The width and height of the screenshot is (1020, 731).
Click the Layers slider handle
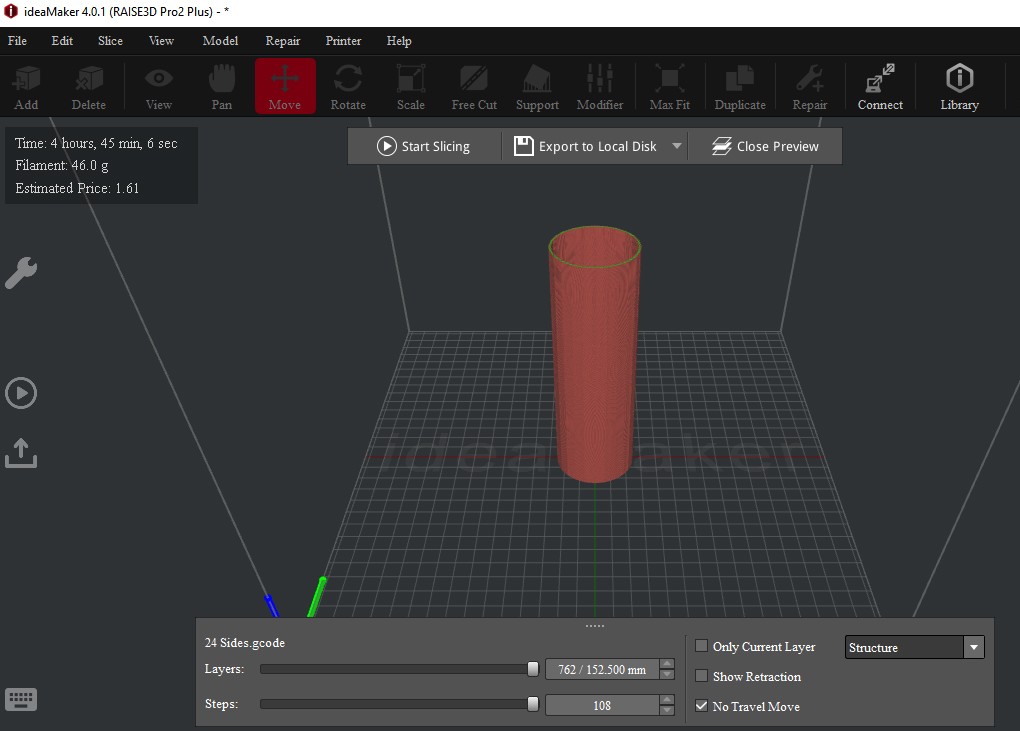coord(533,669)
